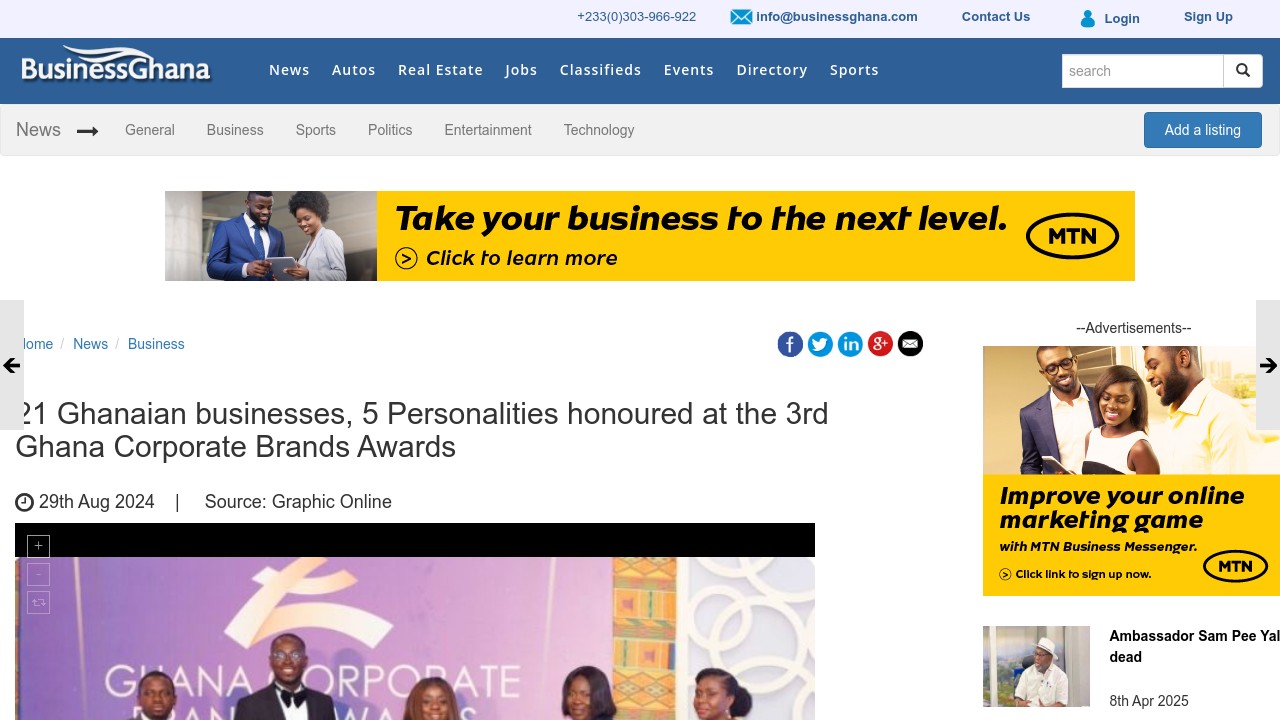Open the Login link
The height and width of the screenshot is (720, 1280).
[x=1121, y=18]
